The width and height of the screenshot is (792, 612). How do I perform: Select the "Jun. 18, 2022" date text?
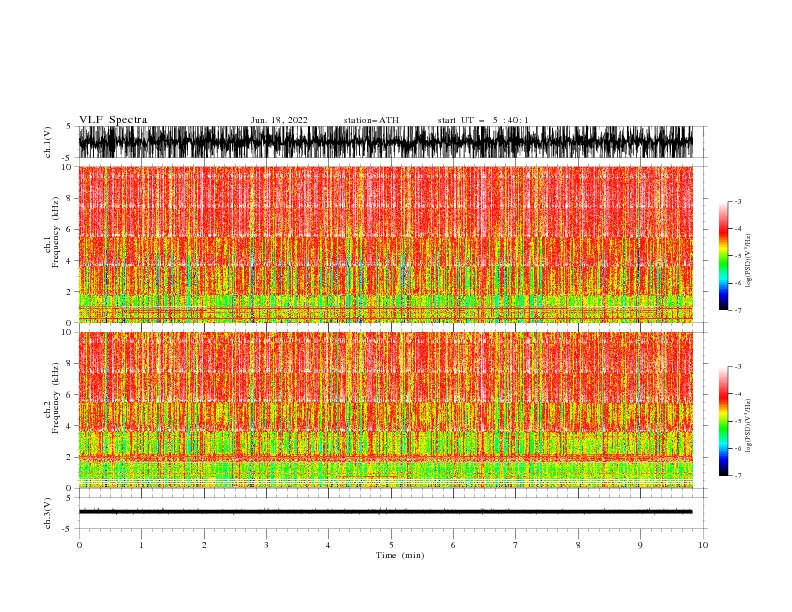pos(279,120)
